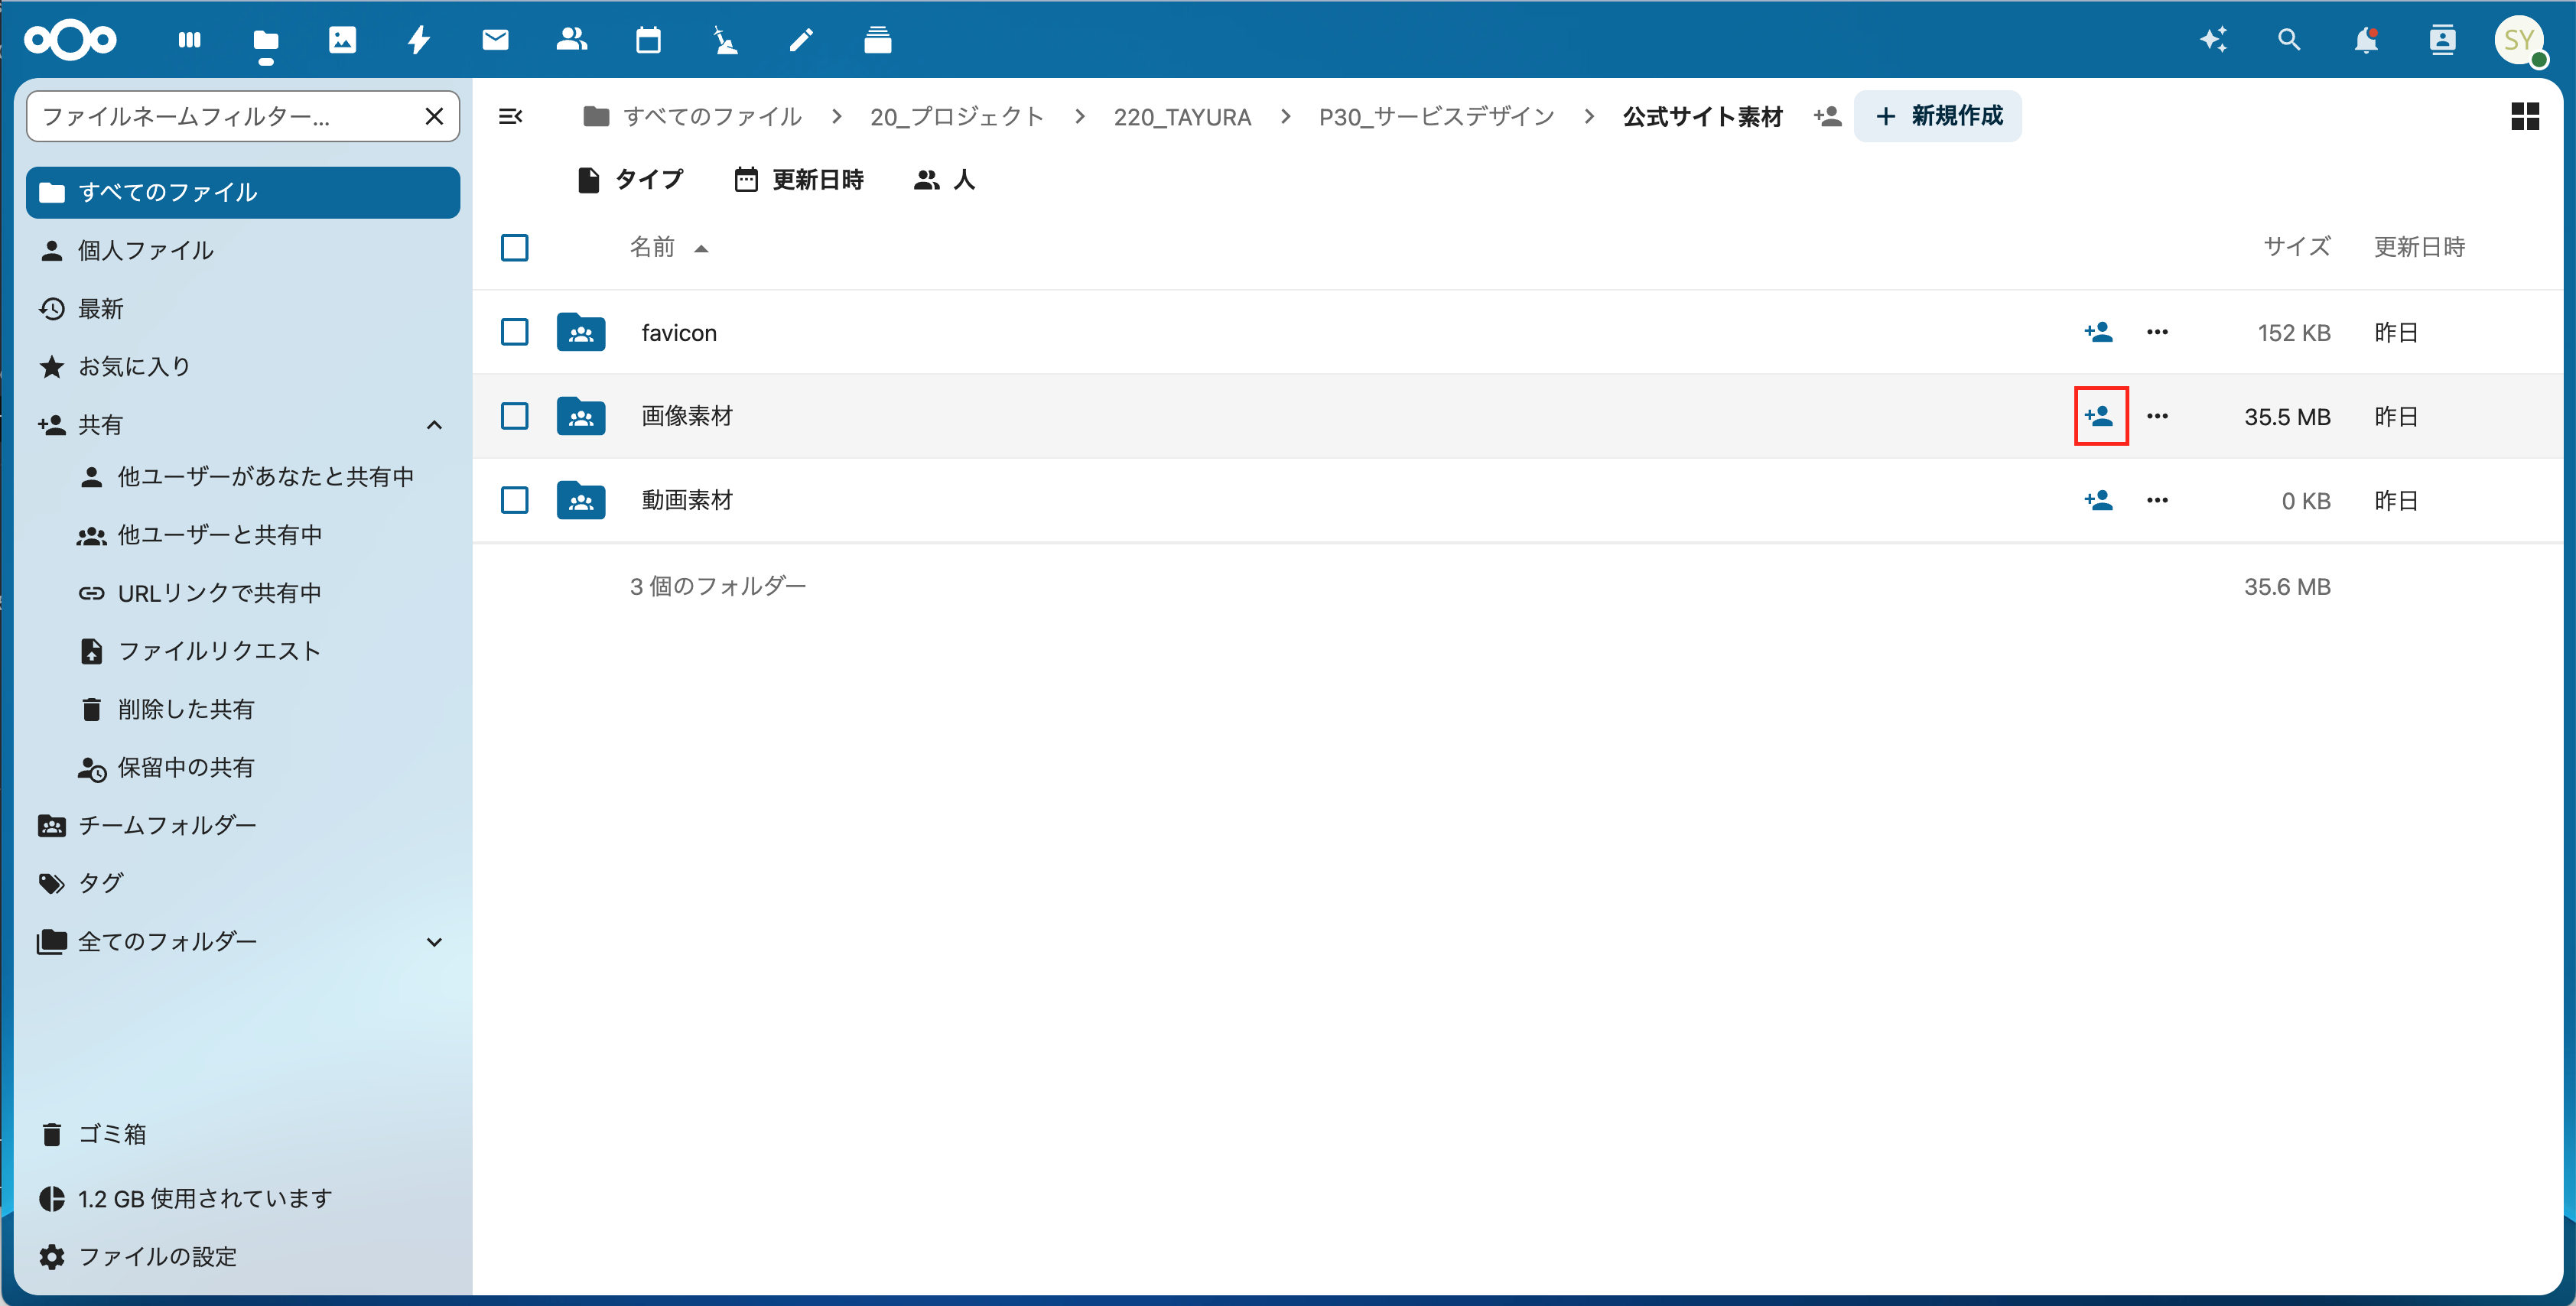Select the 画像素材 row checkbox
This screenshot has width=2576, height=1306.
pyautogui.click(x=514, y=416)
